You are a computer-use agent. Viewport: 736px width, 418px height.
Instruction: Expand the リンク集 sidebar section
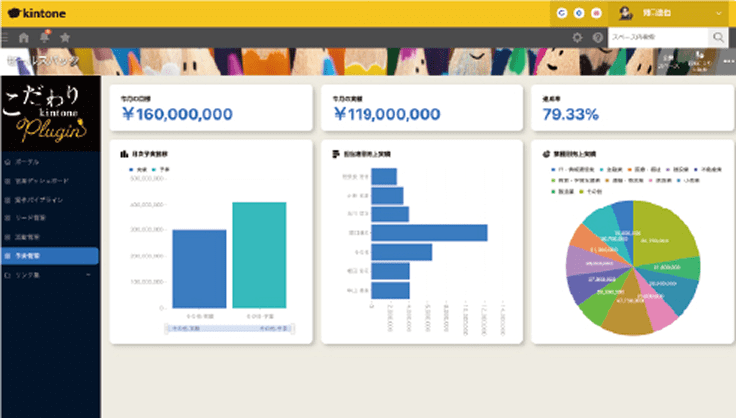tap(49, 274)
